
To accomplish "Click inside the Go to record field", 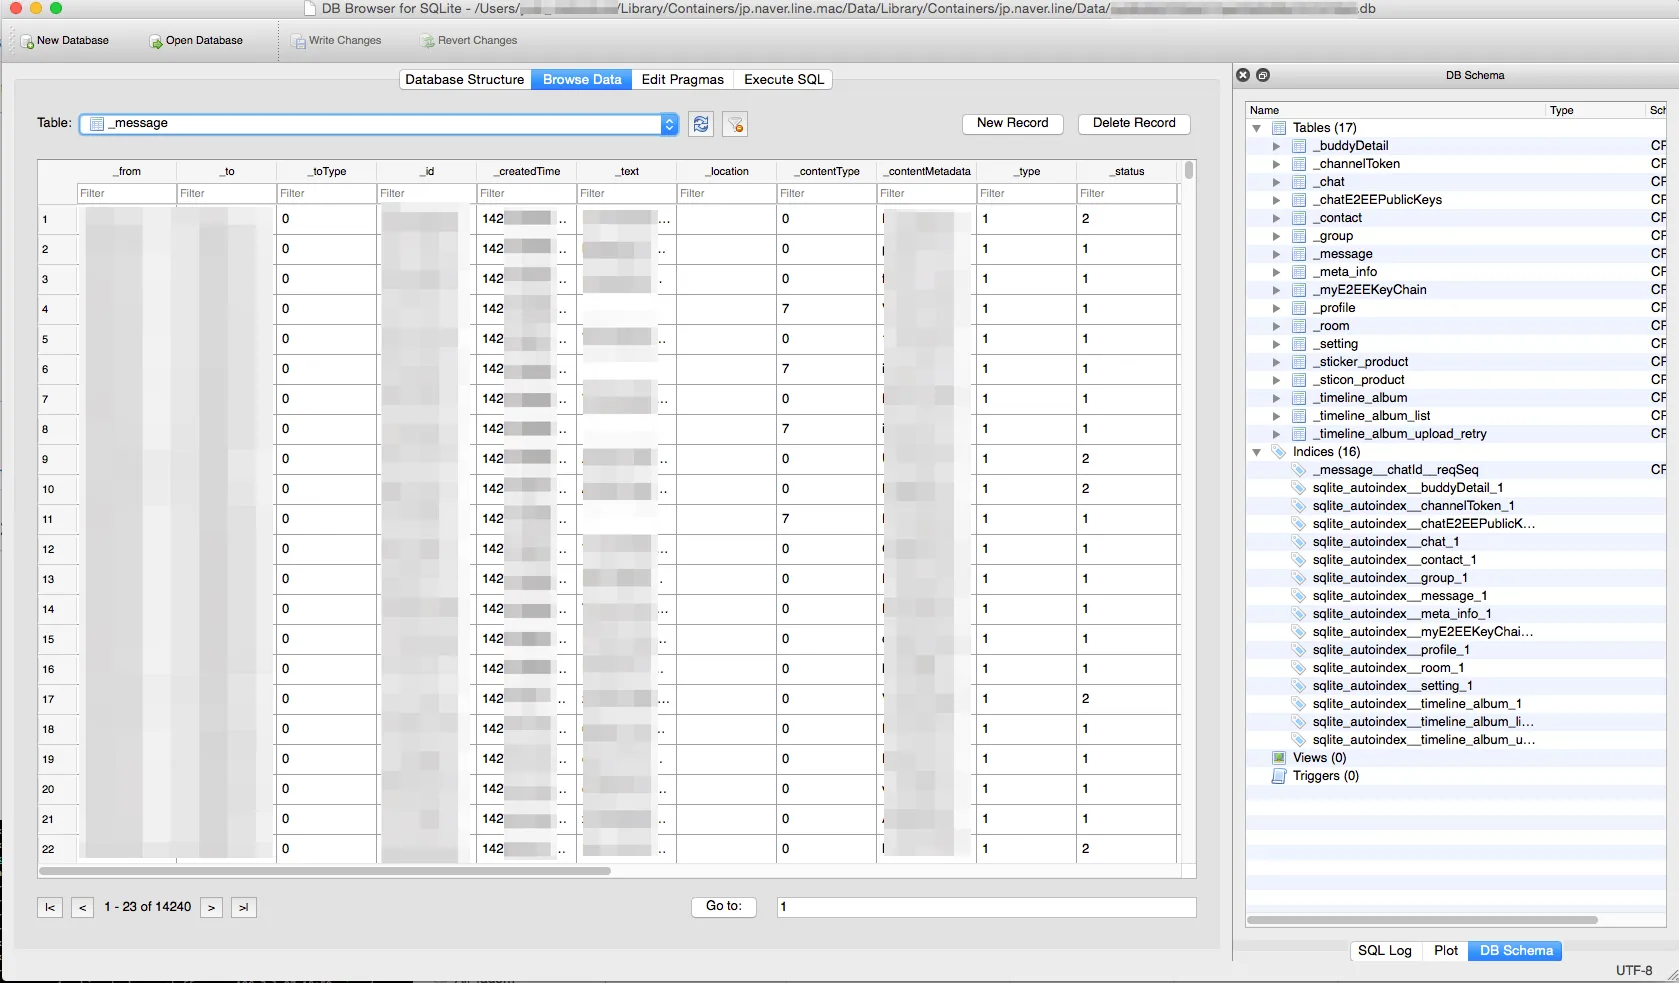I will click(x=985, y=907).
